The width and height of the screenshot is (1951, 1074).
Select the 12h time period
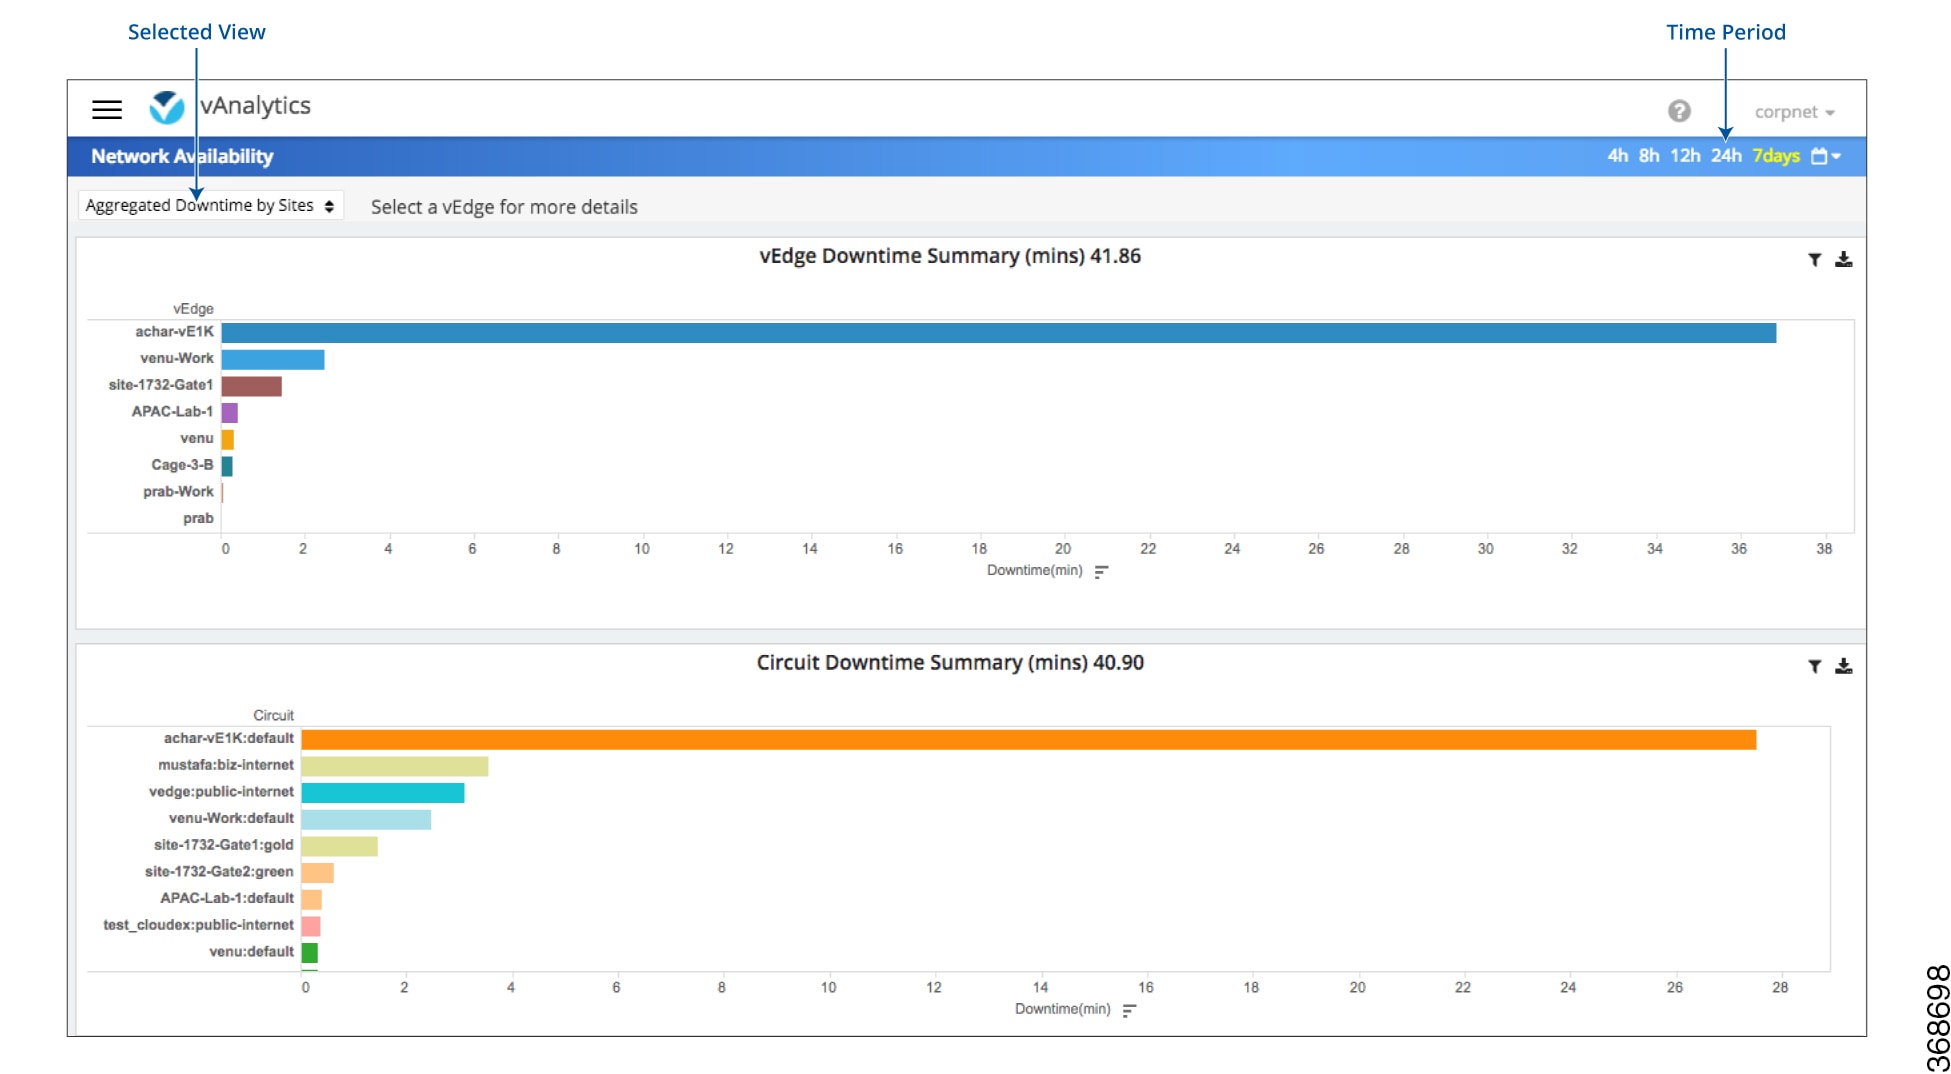(1685, 156)
